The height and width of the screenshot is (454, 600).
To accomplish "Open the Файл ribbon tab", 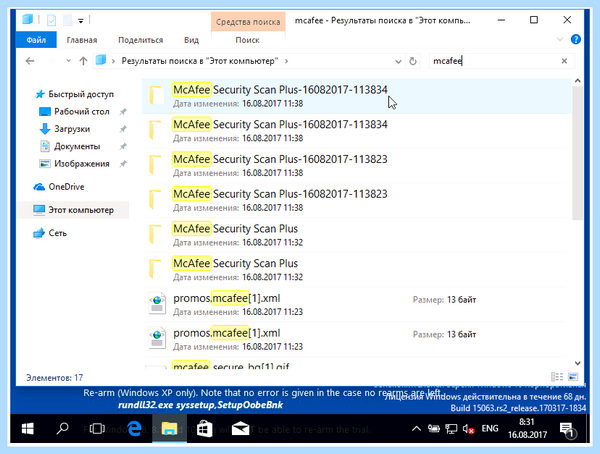I will pos(36,40).
